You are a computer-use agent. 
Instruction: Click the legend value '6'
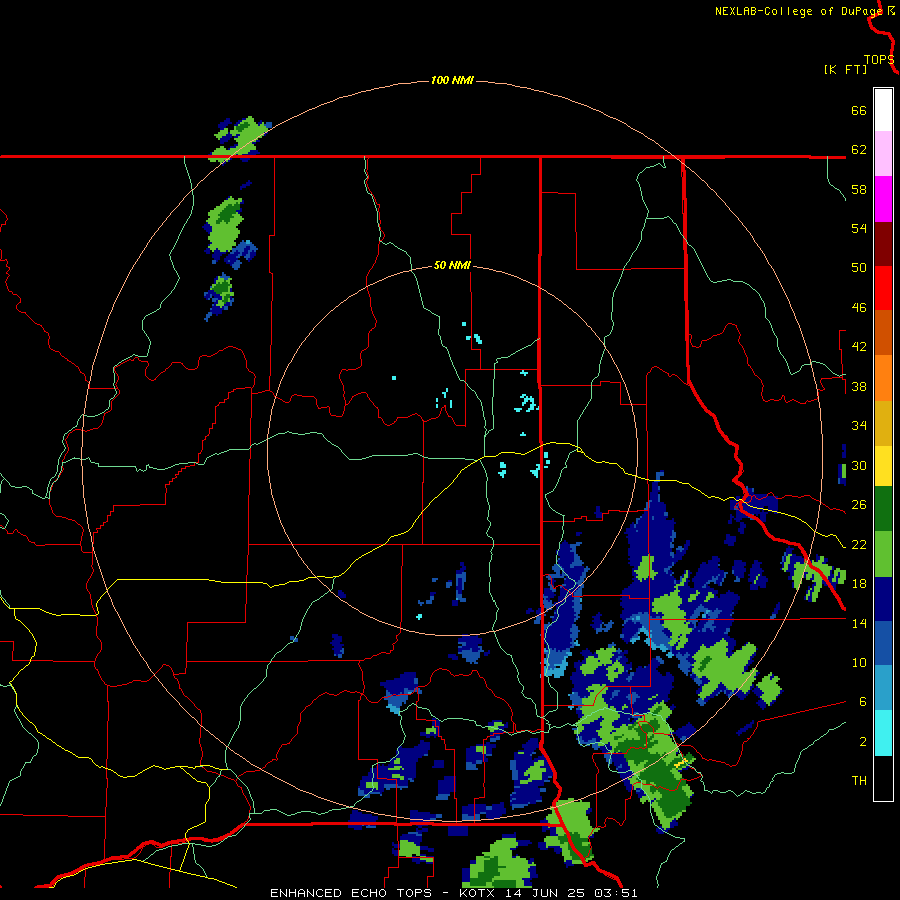863,701
